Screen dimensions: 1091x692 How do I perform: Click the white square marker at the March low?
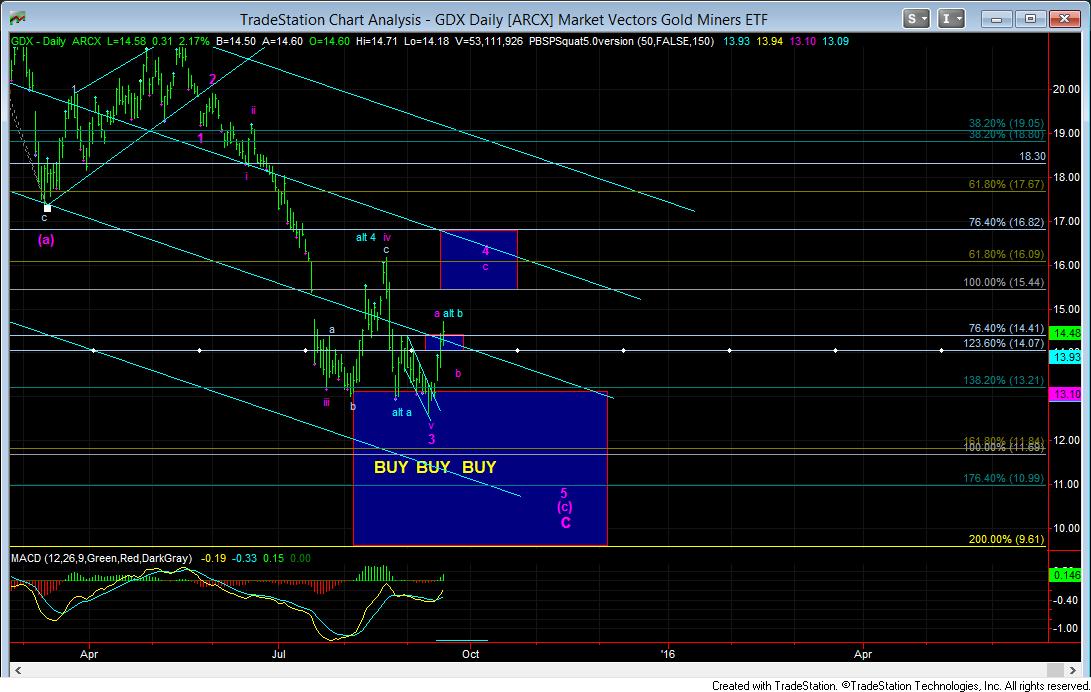tap(47, 207)
